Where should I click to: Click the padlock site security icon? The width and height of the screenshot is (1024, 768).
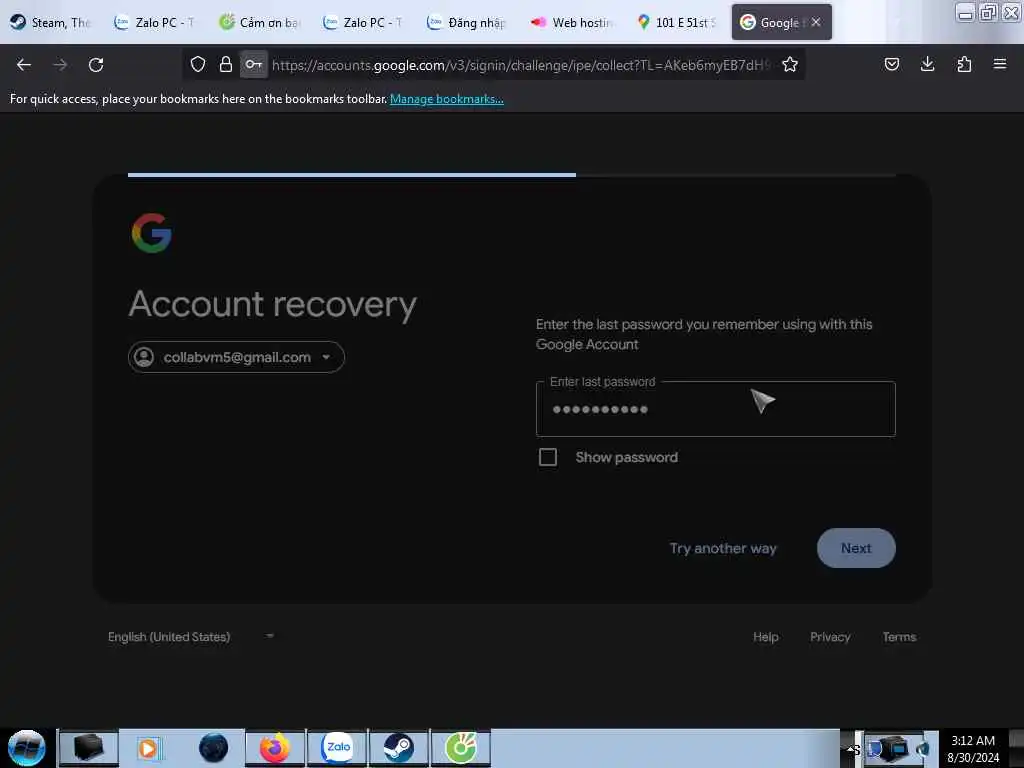(x=226, y=64)
